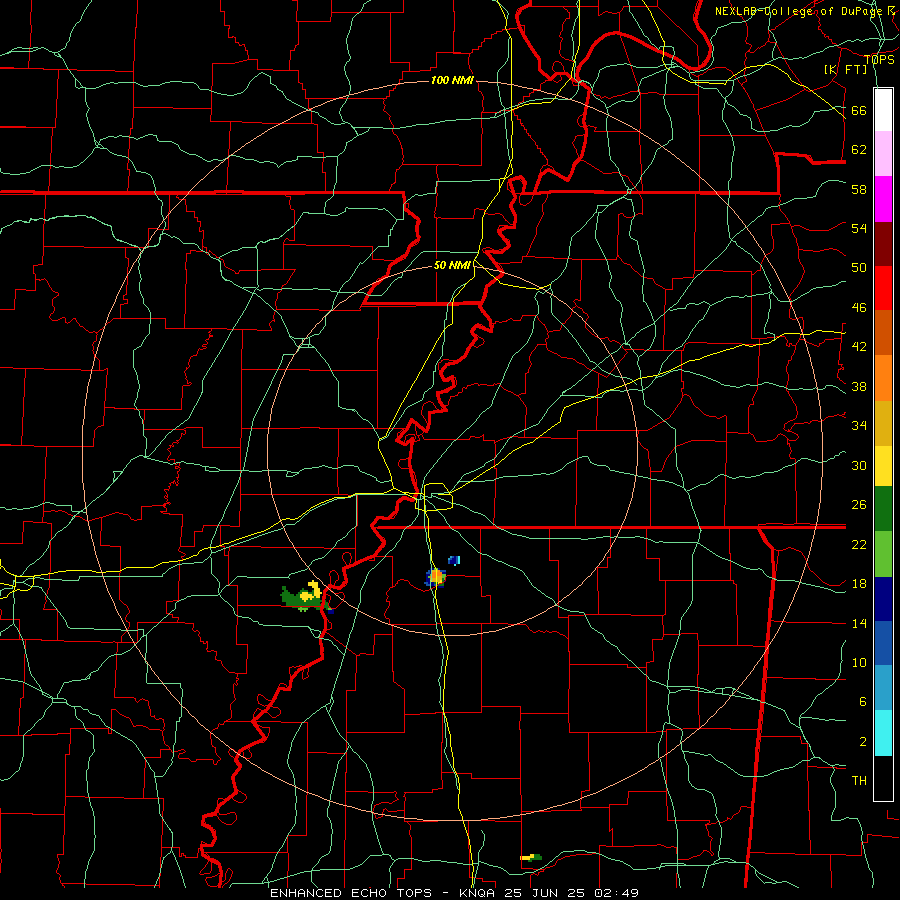Image resolution: width=900 pixels, height=900 pixels.
Task: Click the legend value 58
Action: click(859, 189)
